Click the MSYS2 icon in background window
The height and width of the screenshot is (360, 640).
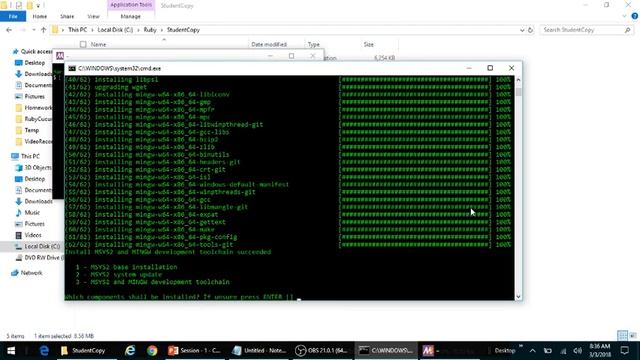(x=60, y=56)
